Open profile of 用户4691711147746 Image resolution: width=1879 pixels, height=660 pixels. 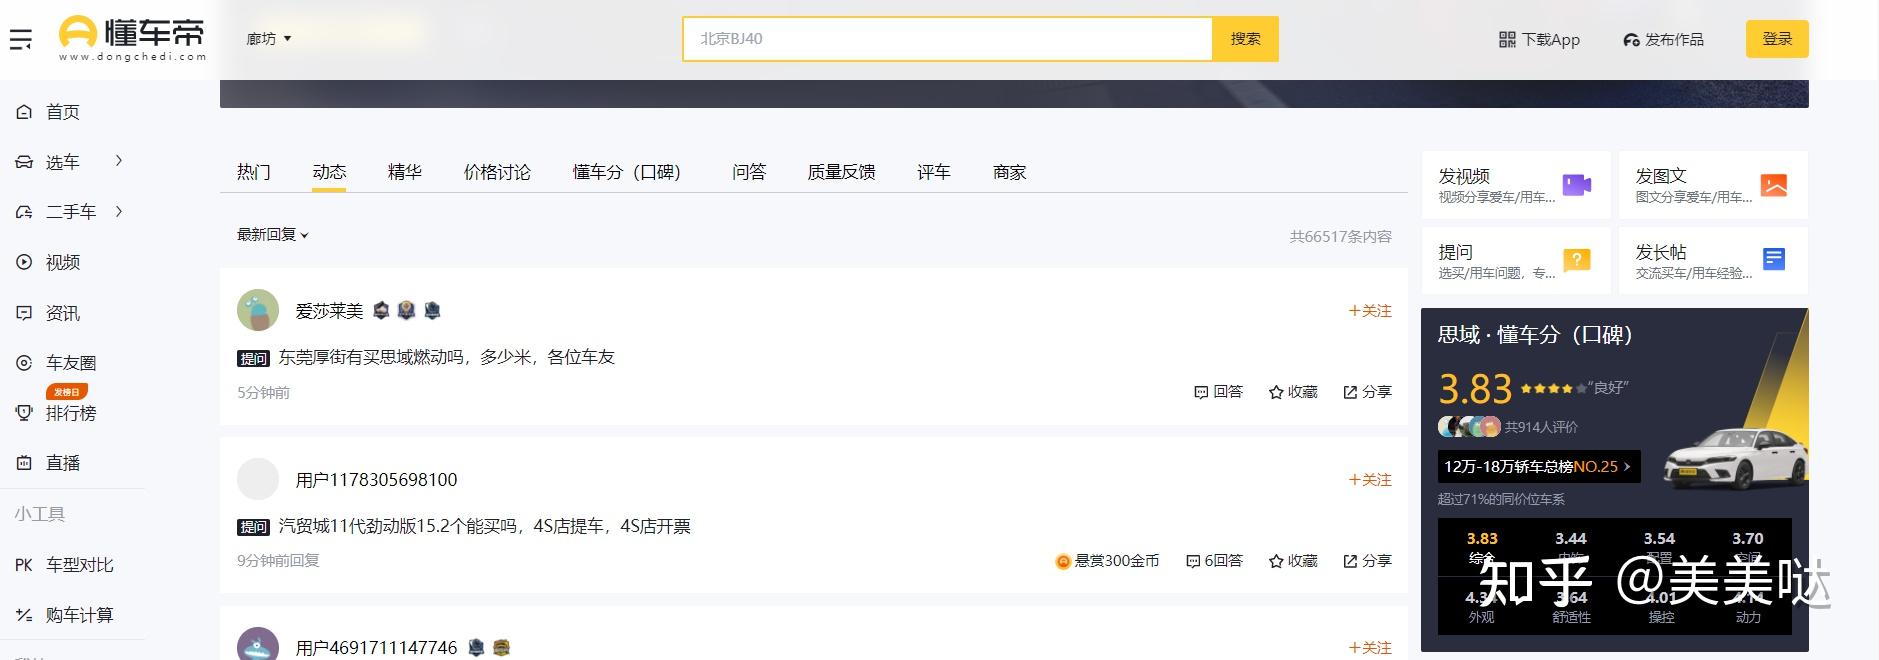(377, 648)
